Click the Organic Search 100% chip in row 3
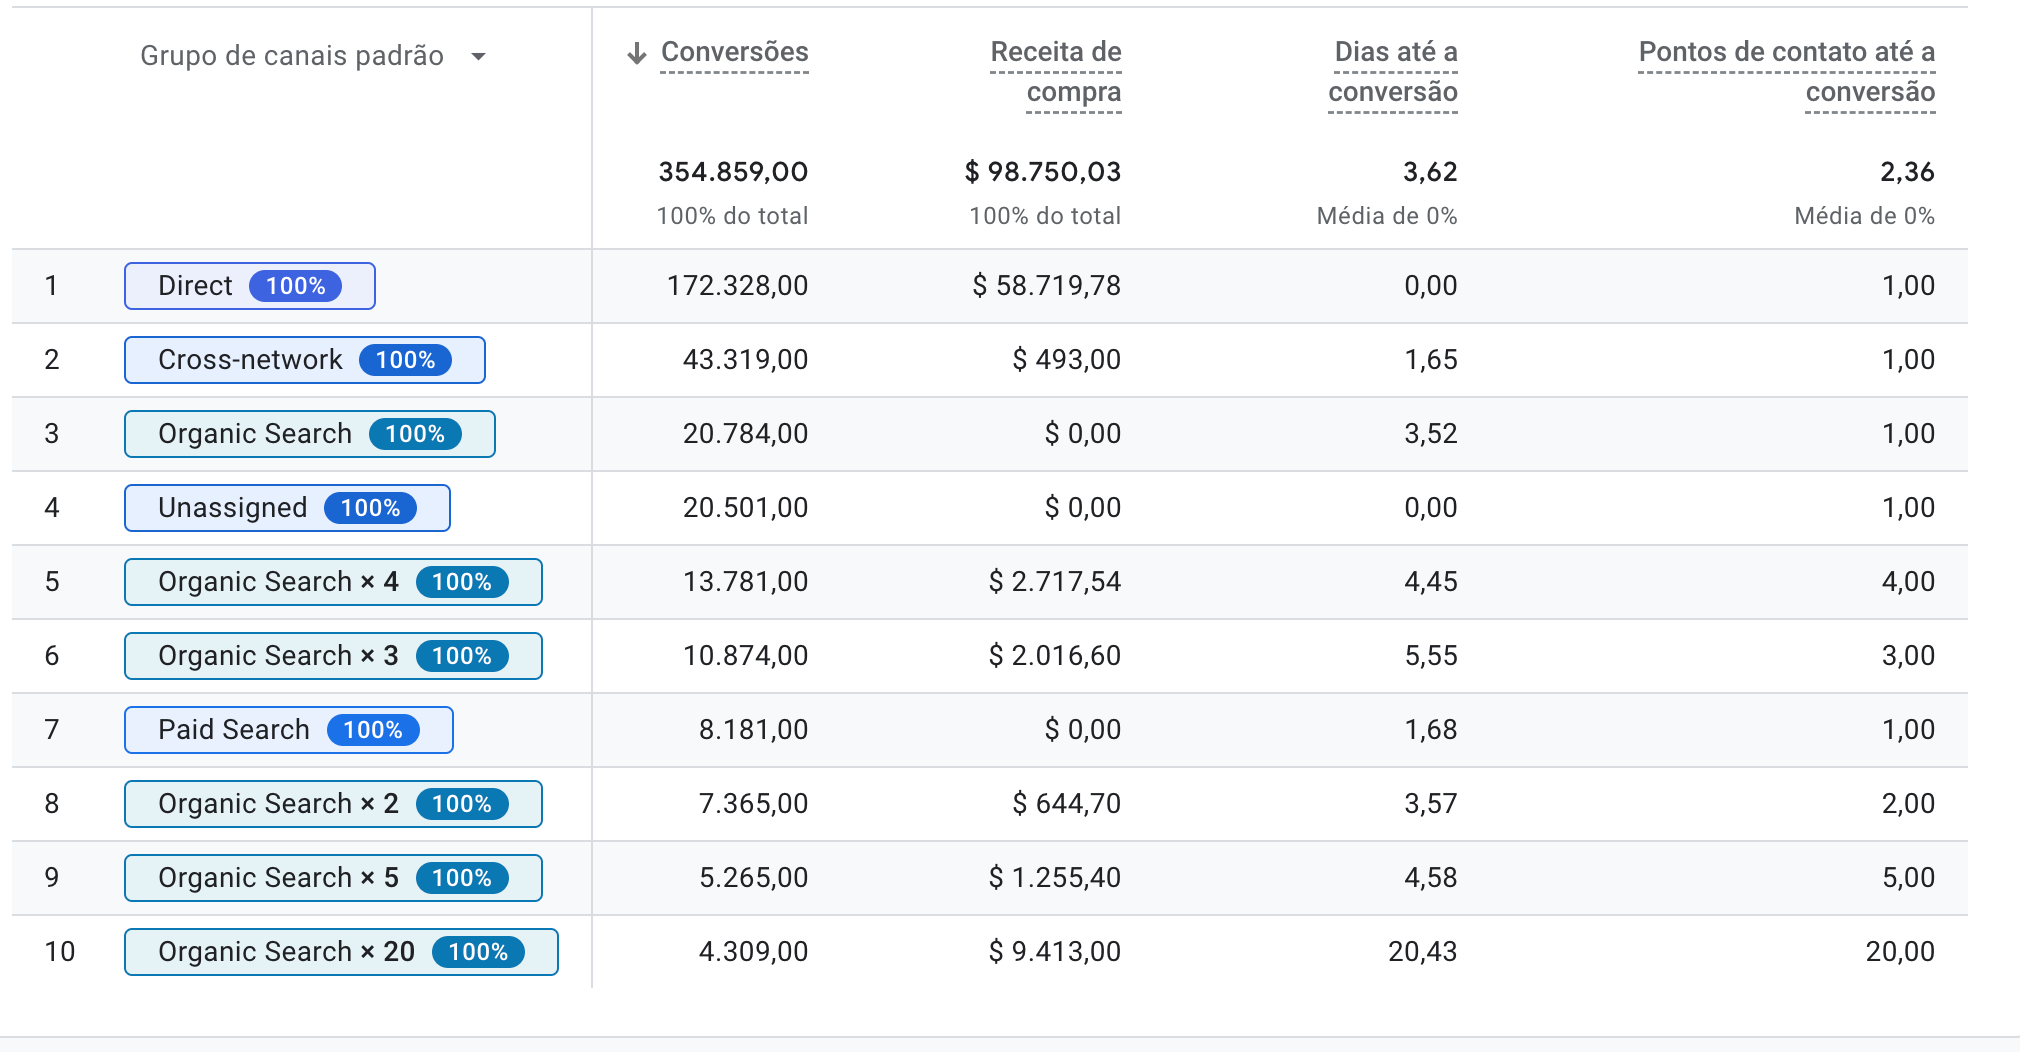Screen dimensions: 2020x1052 click(x=309, y=434)
